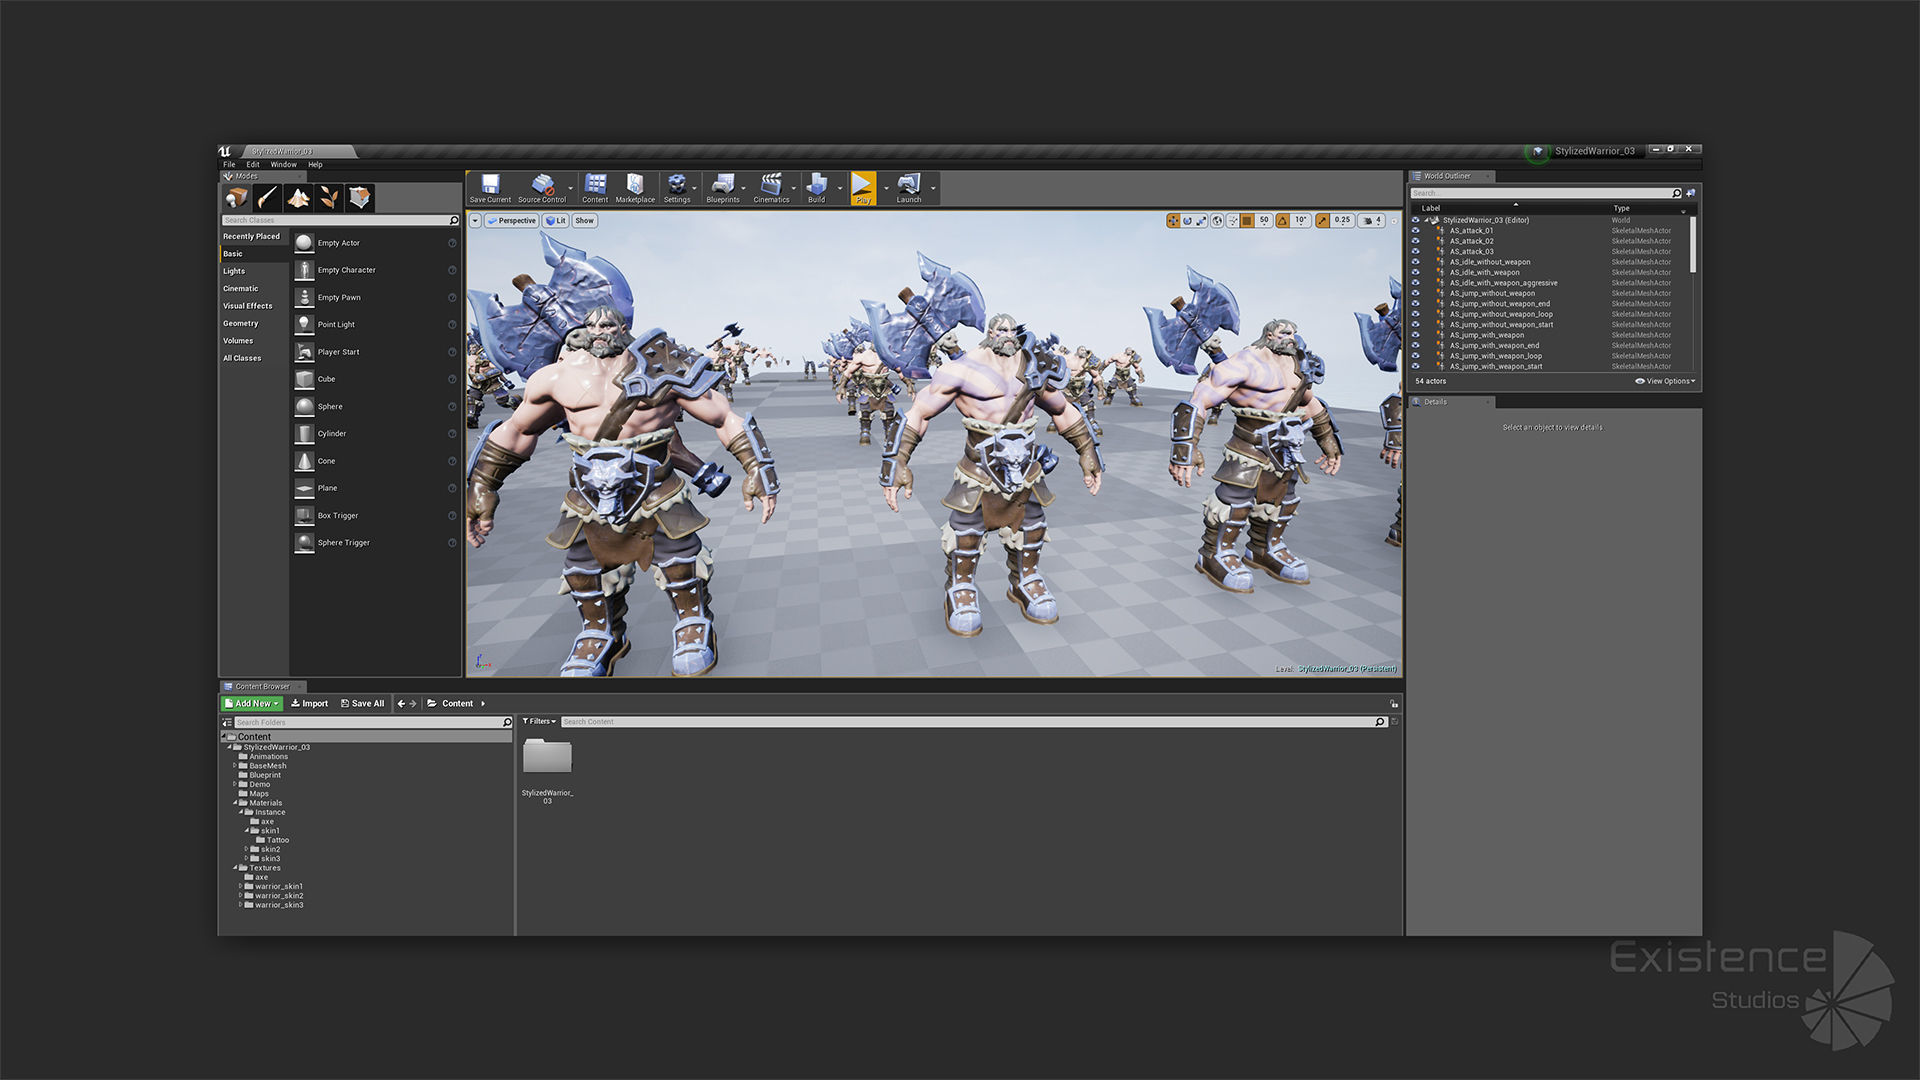
Task: Select Landscape mode mountain icon
Action: click(298, 198)
